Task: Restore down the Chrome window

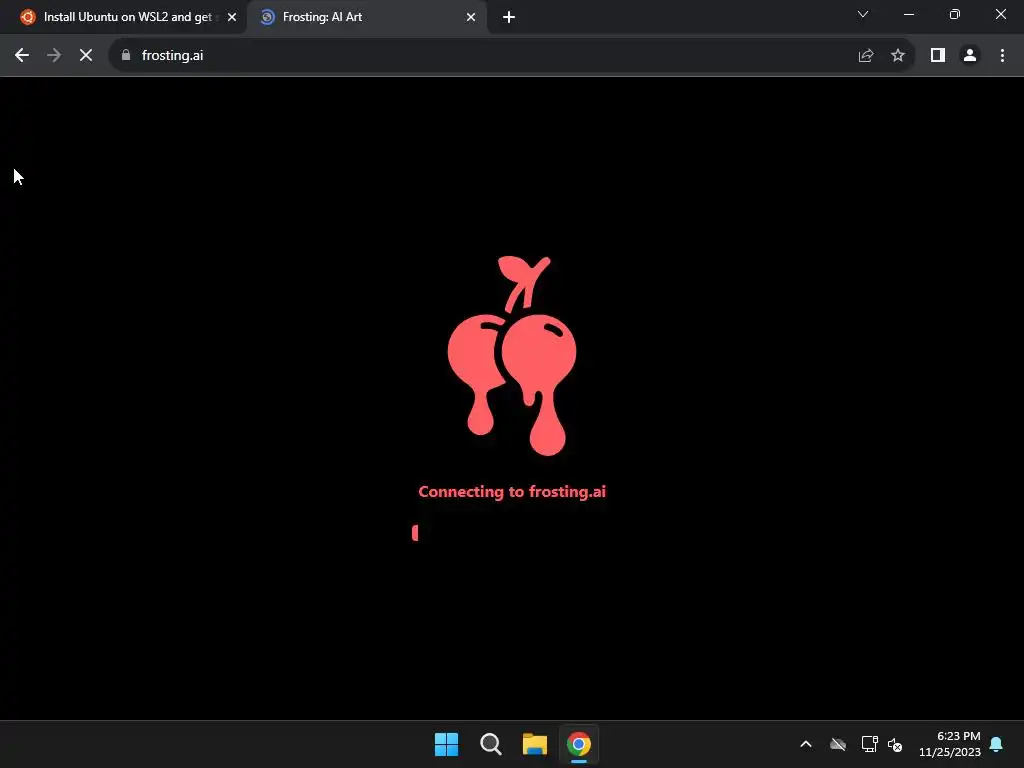Action: [x=954, y=14]
